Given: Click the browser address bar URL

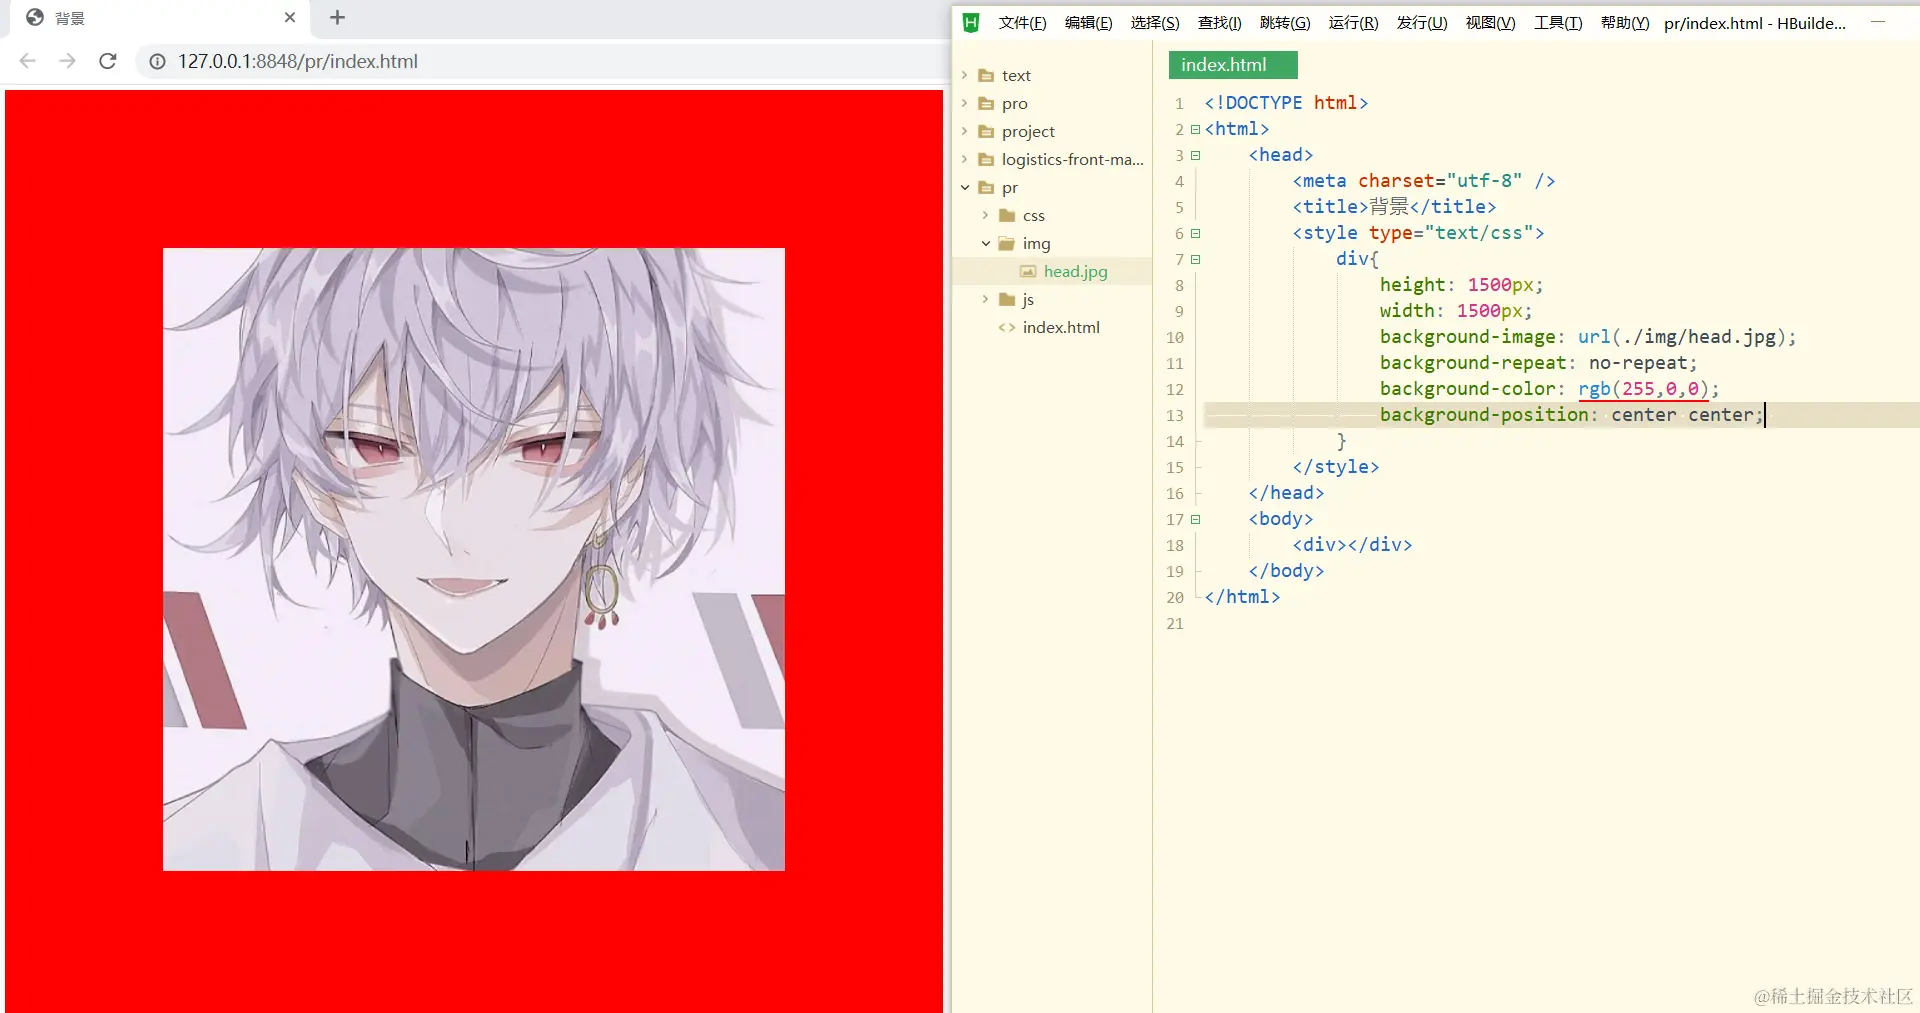Looking at the screenshot, I should pyautogui.click(x=298, y=61).
